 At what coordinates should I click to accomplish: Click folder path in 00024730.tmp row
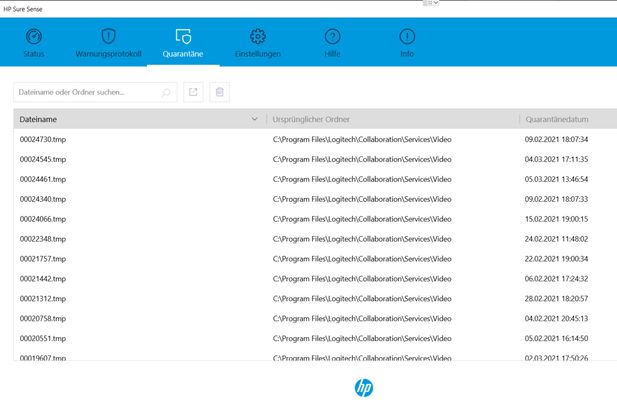coord(362,139)
